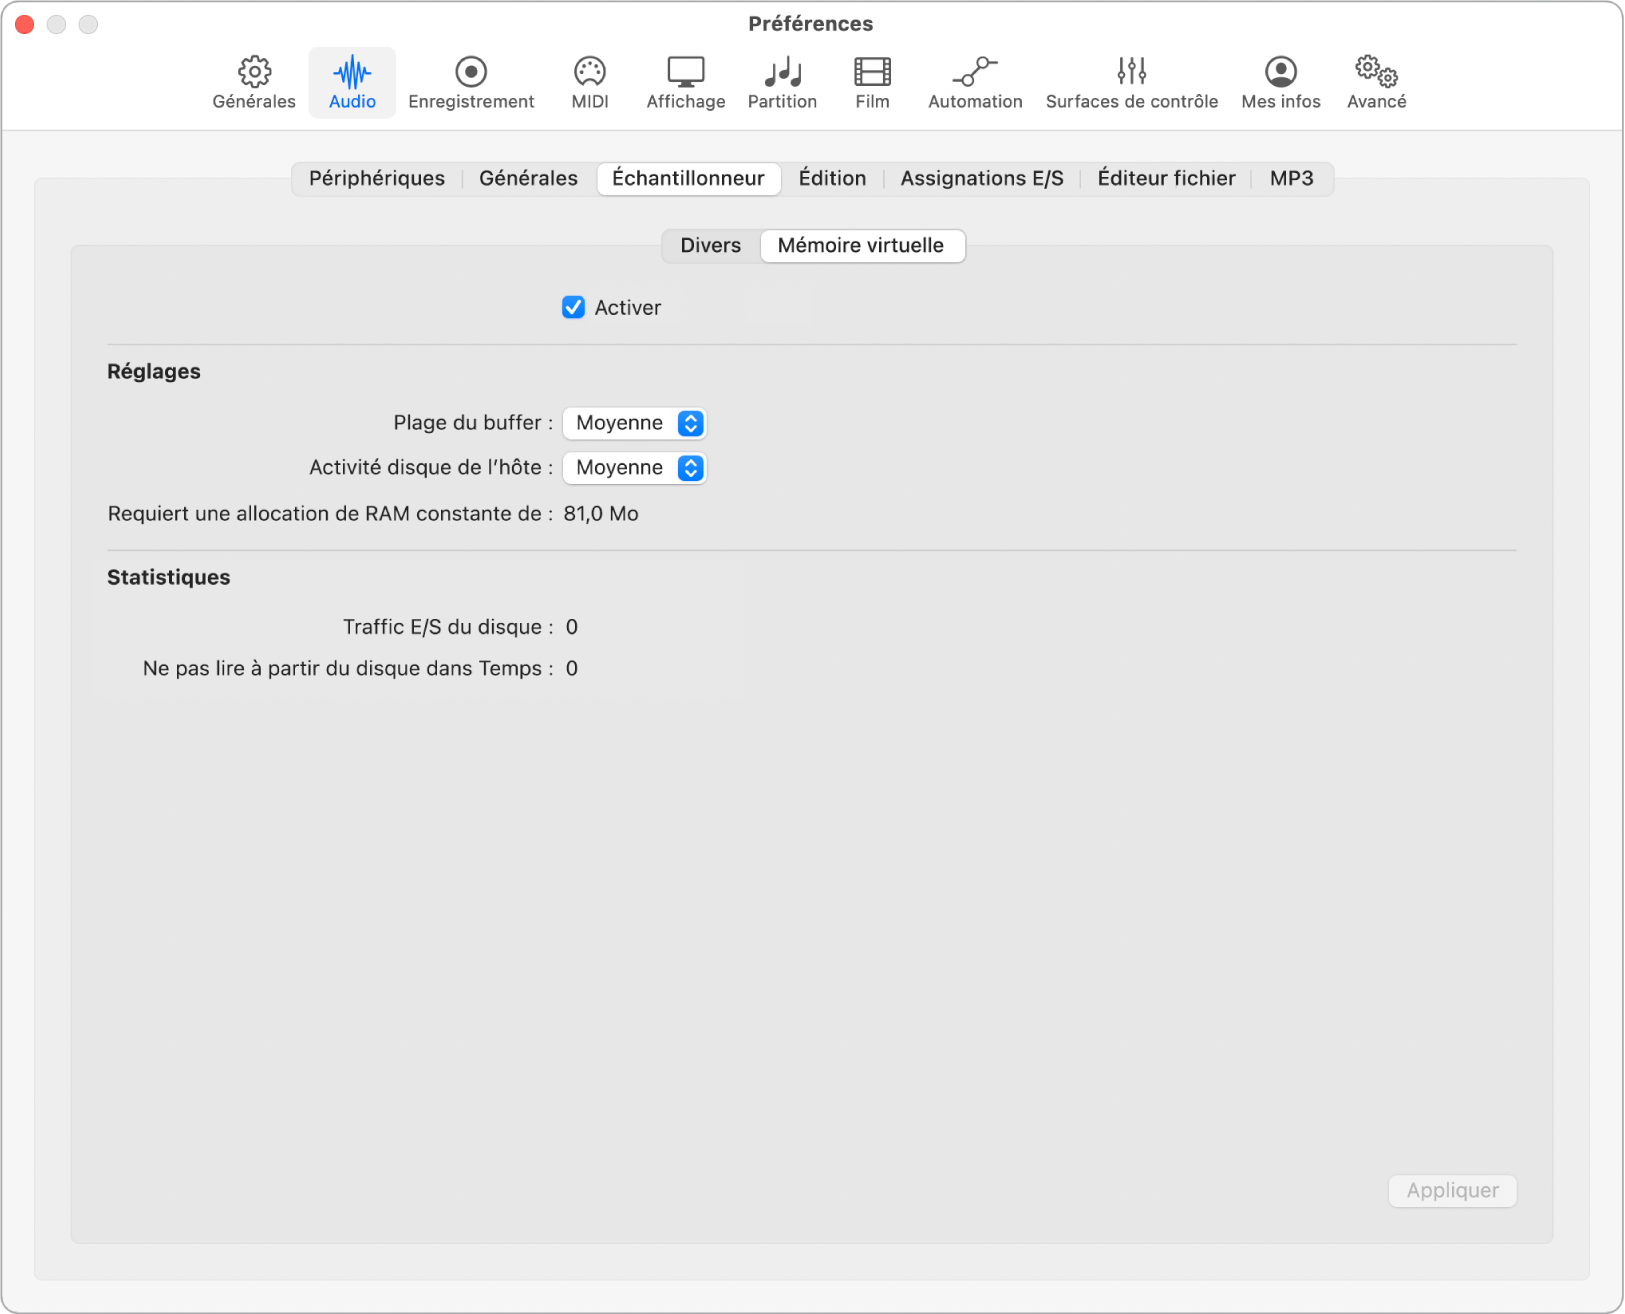Switch to the Affichage display preferences
This screenshot has width=1625, height=1314.
pyautogui.click(x=685, y=82)
